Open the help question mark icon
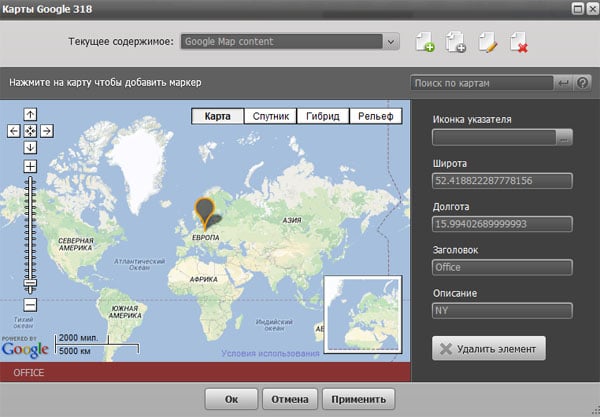This screenshot has width=600, height=417. point(583,82)
